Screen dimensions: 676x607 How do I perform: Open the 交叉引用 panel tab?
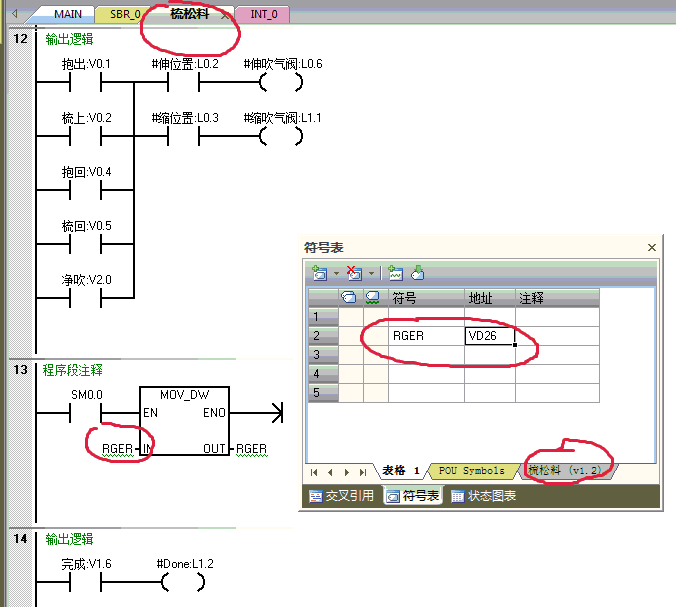pyautogui.click(x=341, y=496)
